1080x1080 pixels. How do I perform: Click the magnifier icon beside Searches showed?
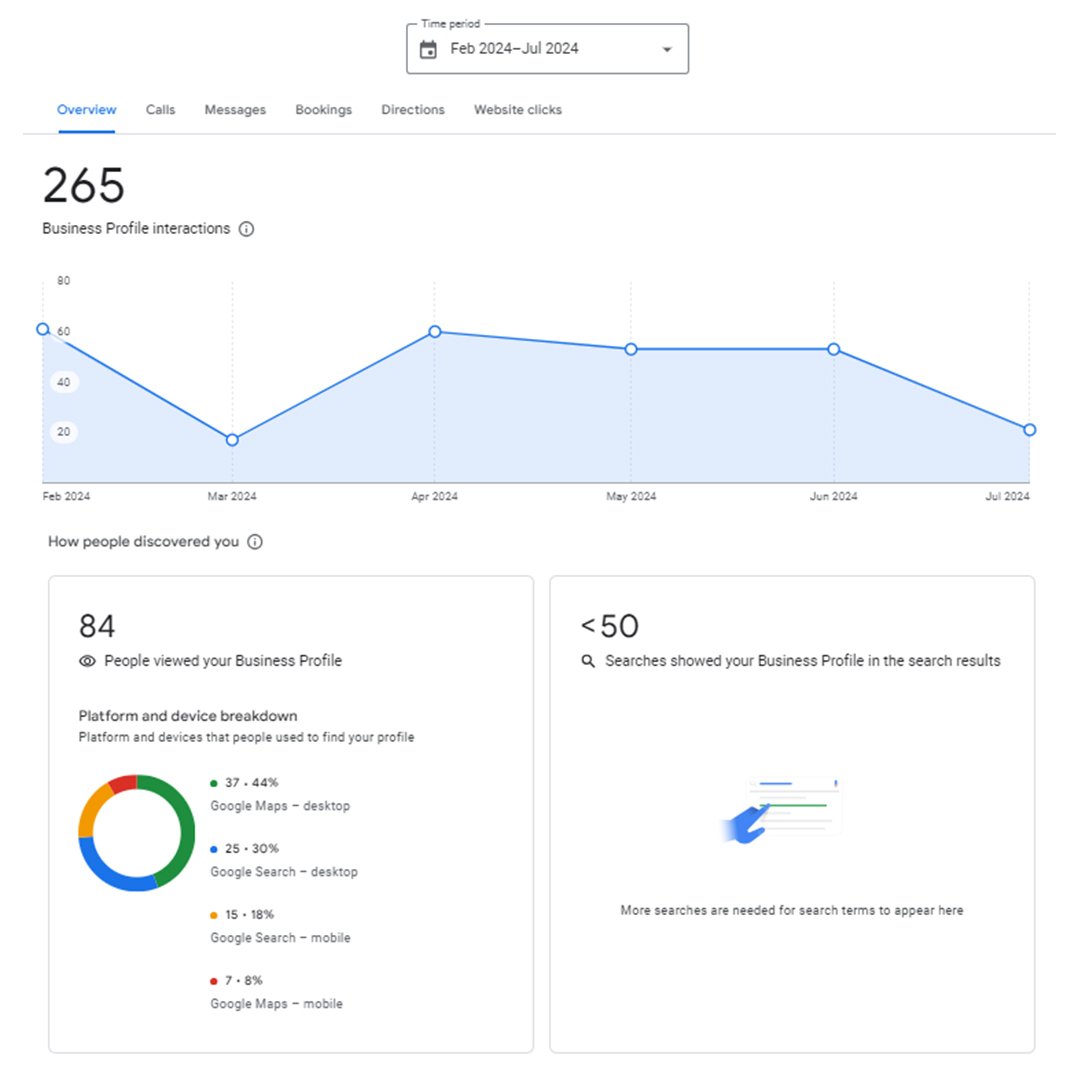588,661
